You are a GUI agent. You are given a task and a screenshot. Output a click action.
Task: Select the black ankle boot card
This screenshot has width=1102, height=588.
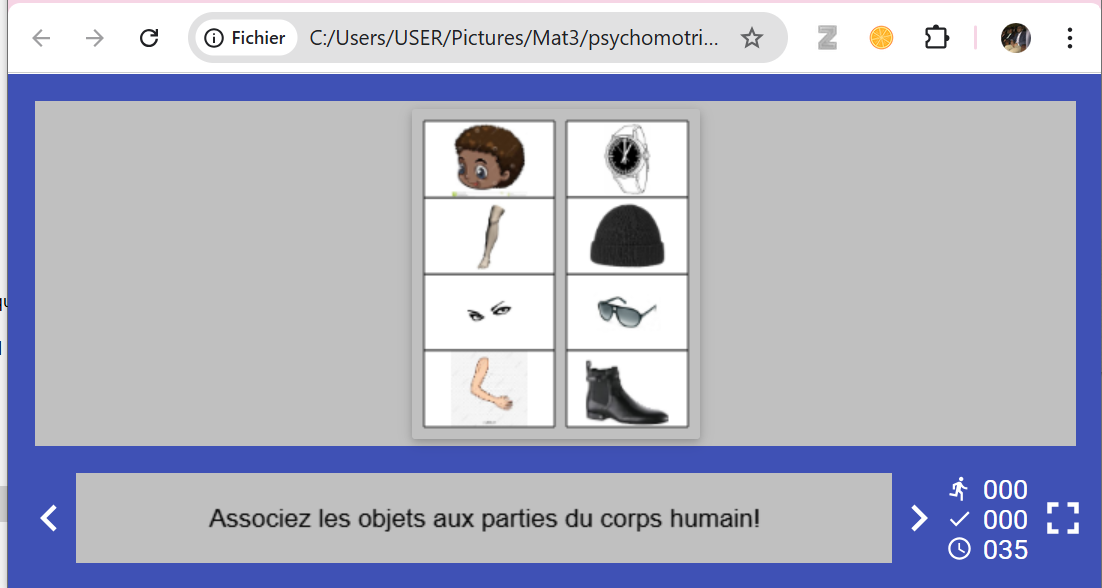(x=627, y=388)
